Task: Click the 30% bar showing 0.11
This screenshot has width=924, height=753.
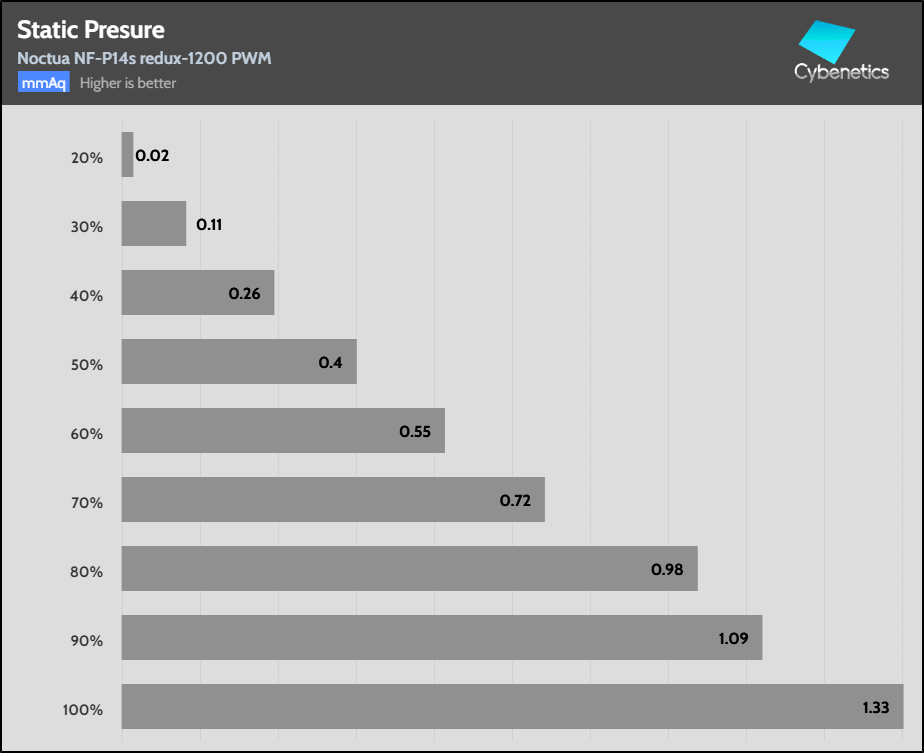Action: 154,223
